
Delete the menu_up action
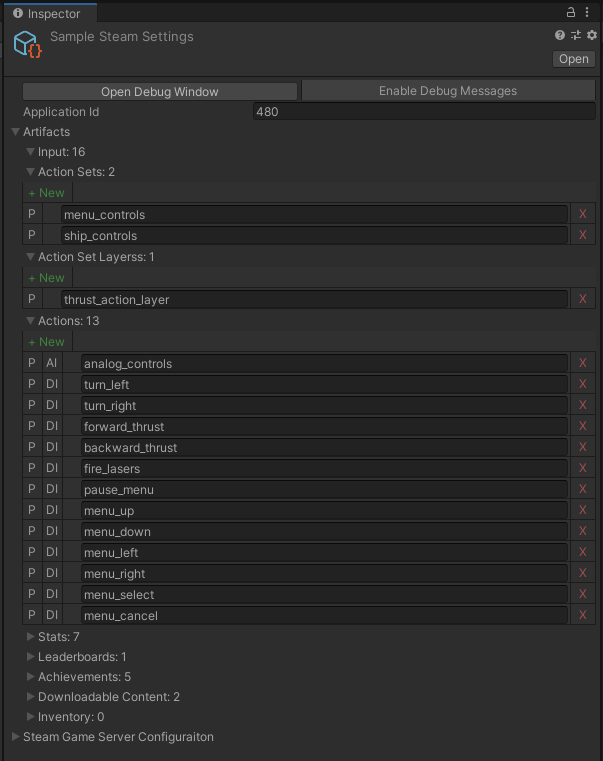(x=583, y=510)
